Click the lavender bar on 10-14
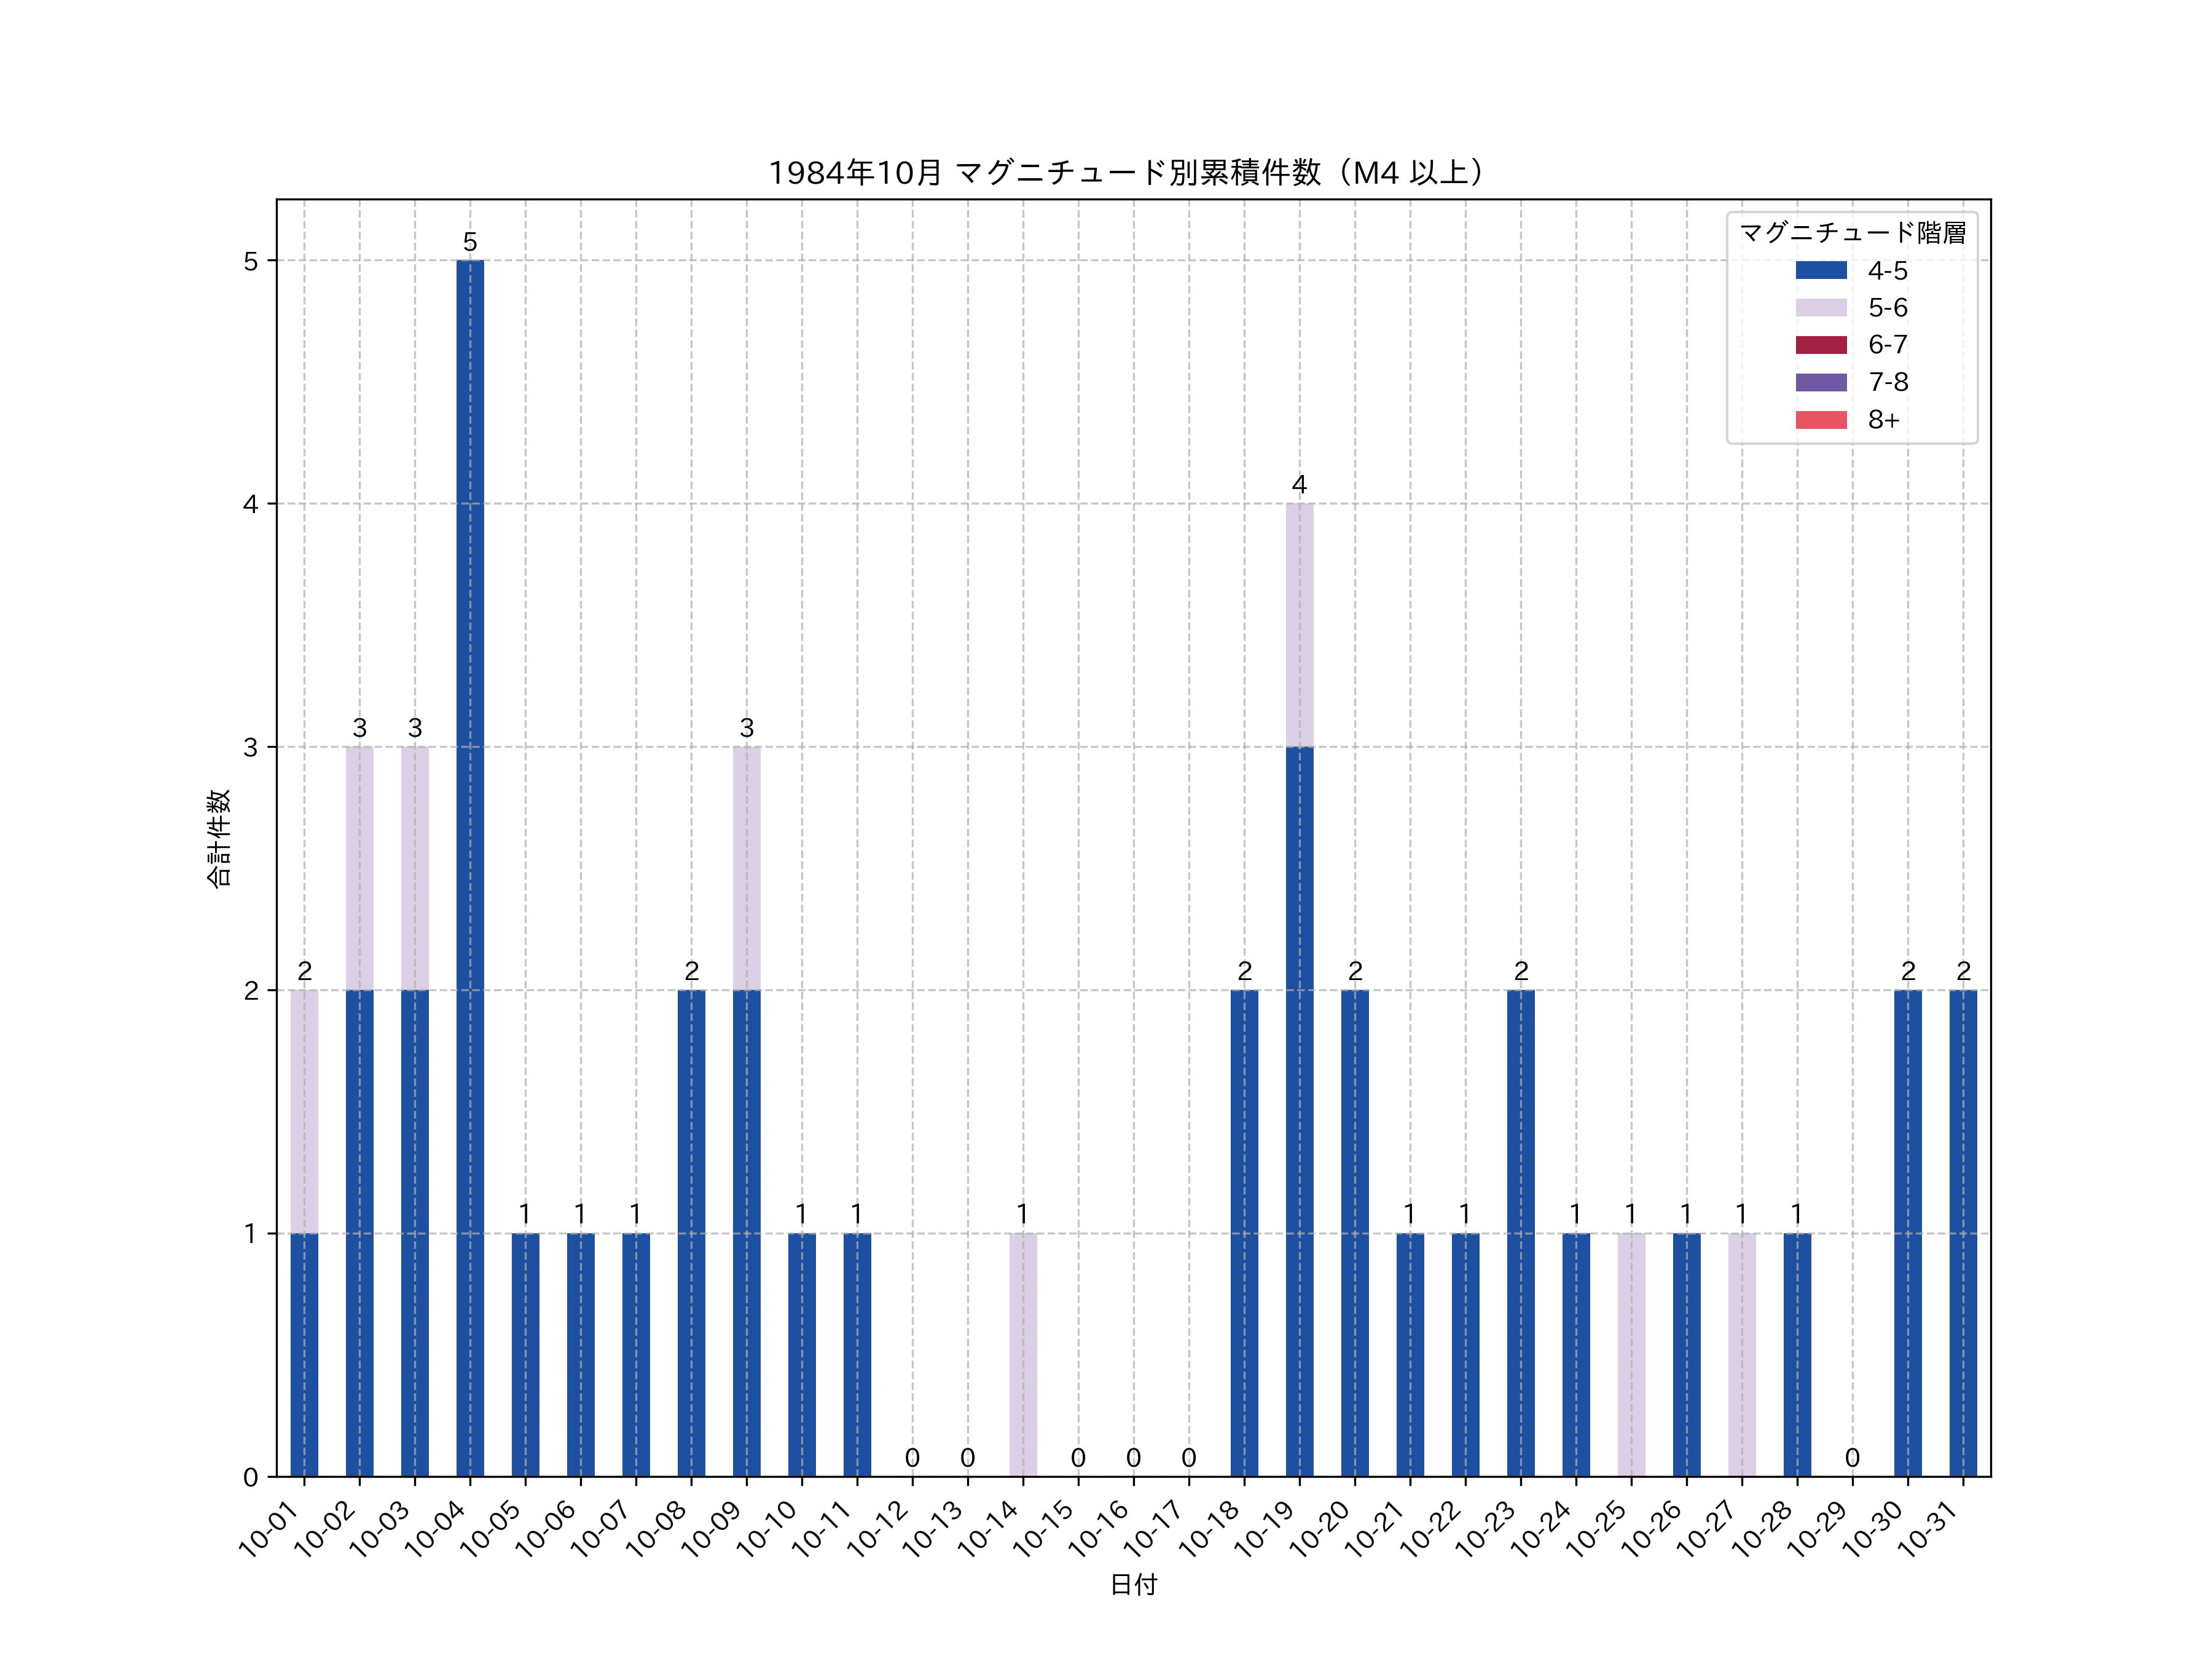Screen dimensions: 2212x1659 pos(1022,1355)
